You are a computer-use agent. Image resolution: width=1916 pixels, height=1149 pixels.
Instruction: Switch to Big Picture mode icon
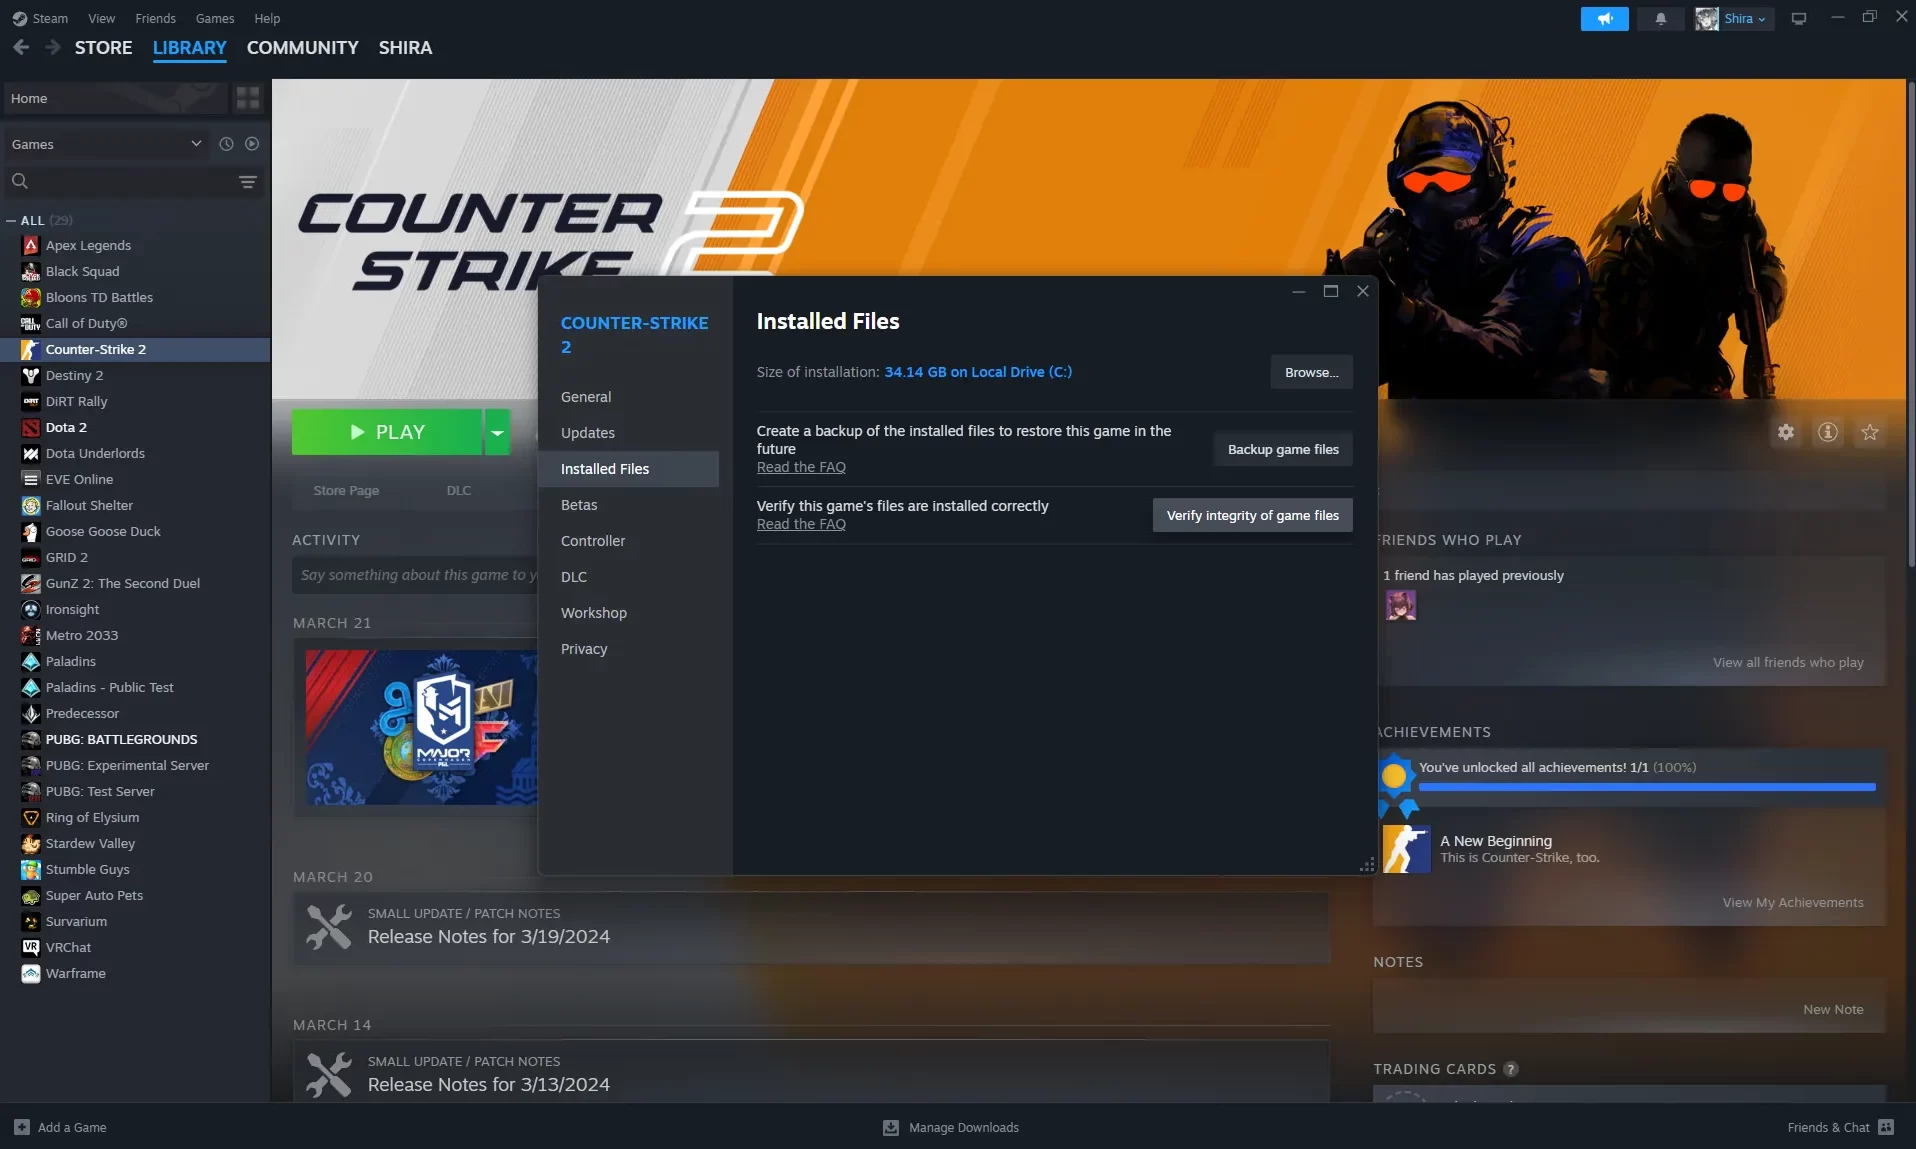(x=1799, y=19)
